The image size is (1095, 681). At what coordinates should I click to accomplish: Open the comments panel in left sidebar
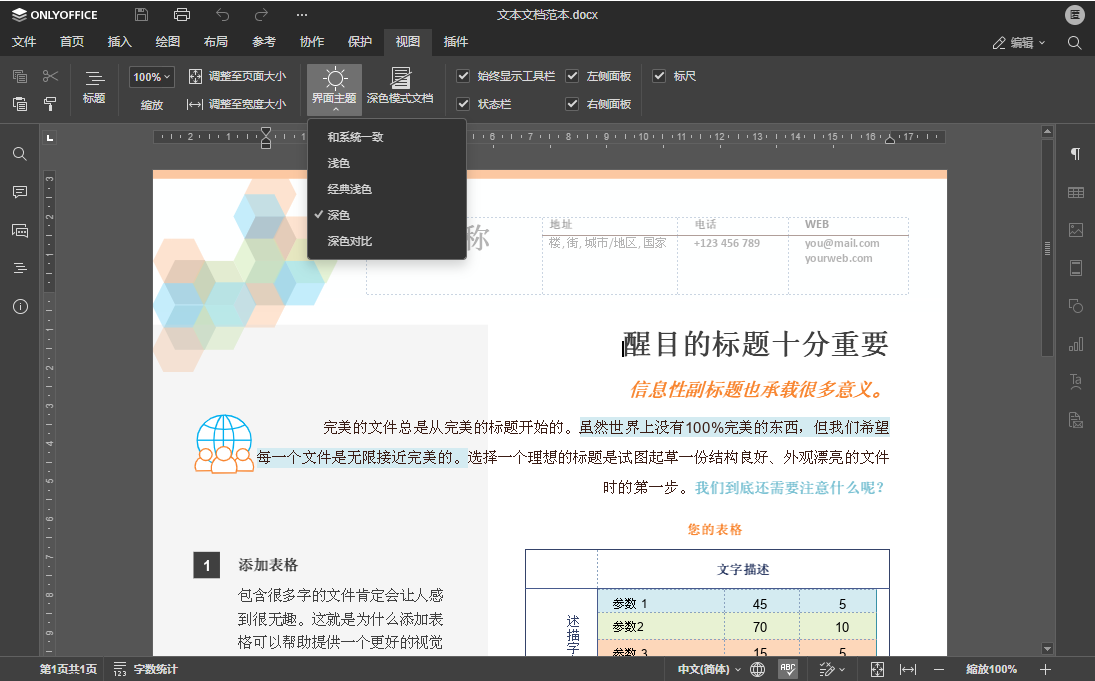point(20,192)
